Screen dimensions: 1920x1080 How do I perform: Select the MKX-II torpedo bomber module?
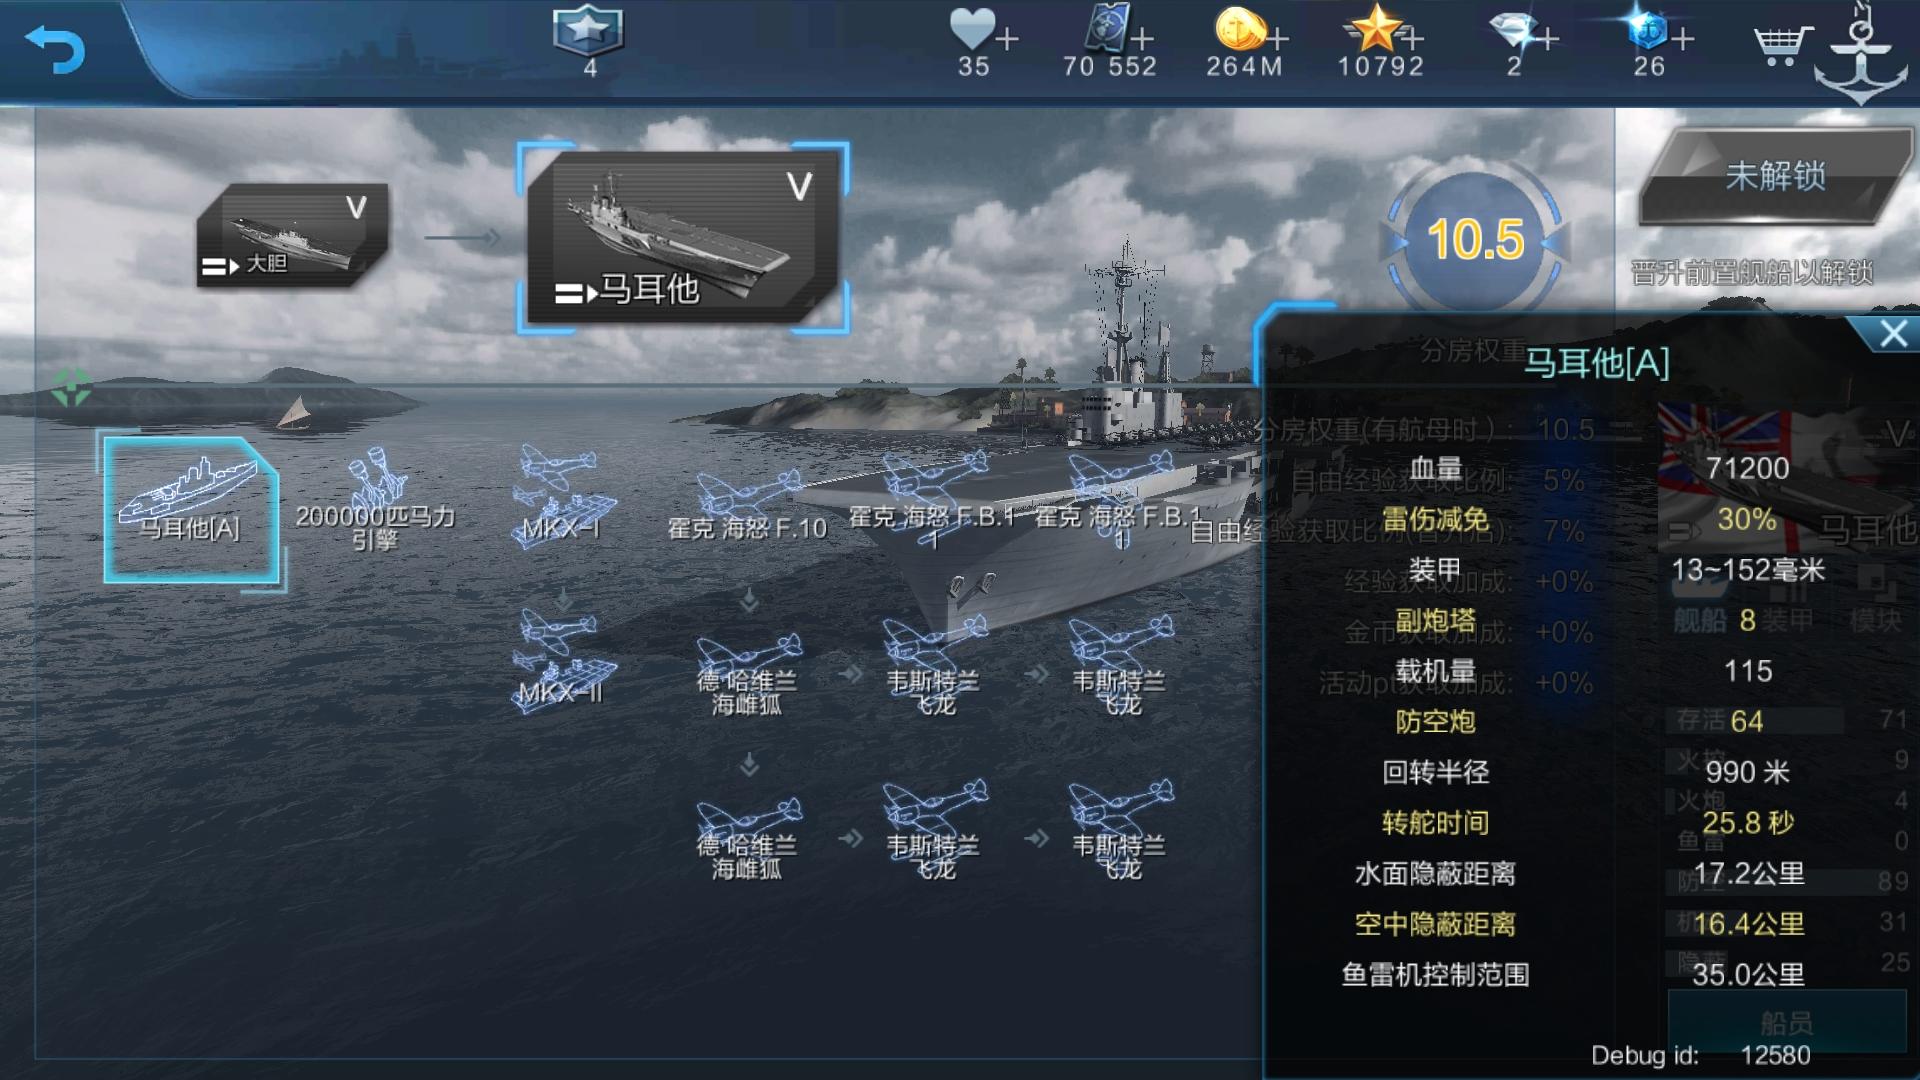coord(562,660)
